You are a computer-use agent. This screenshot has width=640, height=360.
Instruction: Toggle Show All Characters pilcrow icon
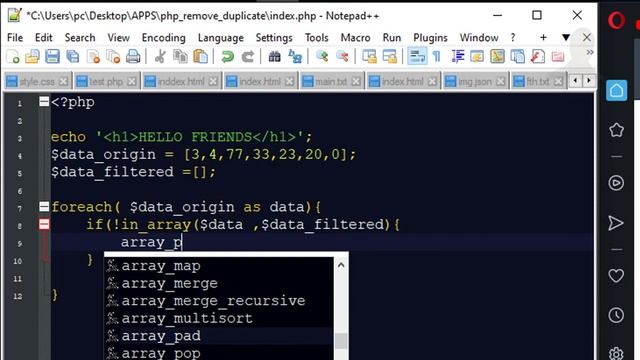[437, 57]
